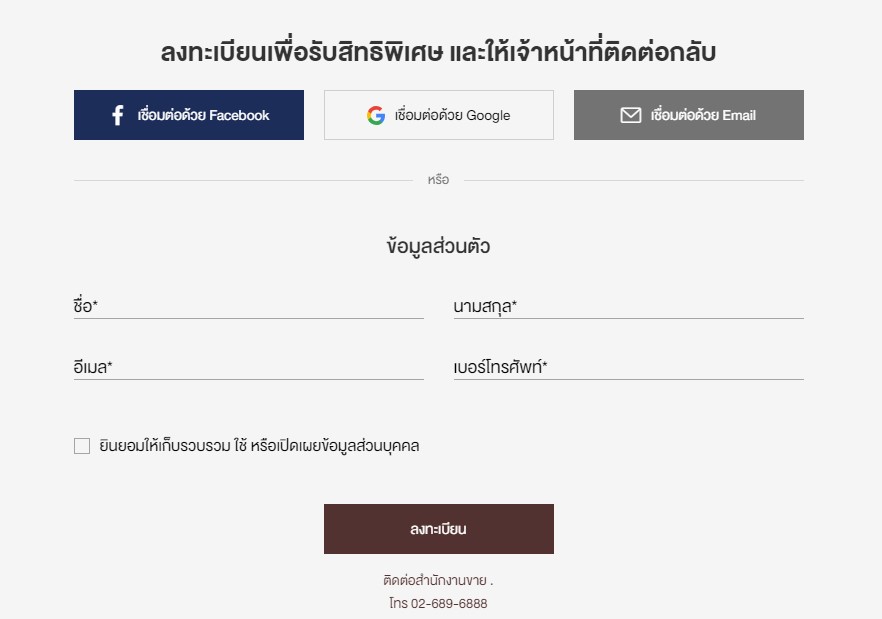Image resolution: width=882 pixels, height=619 pixels.
Task: Focus the ชื่อ first name field
Action: [x=249, y=306]
